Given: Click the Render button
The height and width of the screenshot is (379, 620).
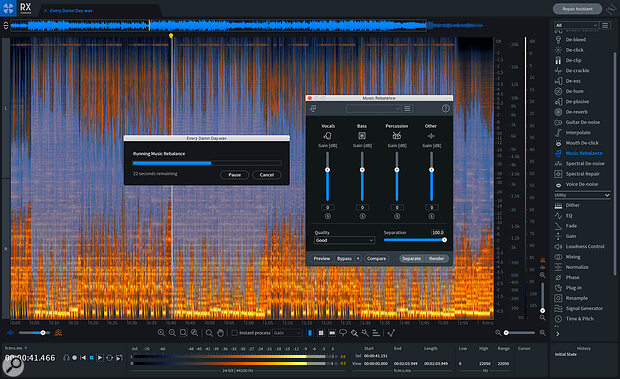Looking at the screenshot, I should (437, 258).
